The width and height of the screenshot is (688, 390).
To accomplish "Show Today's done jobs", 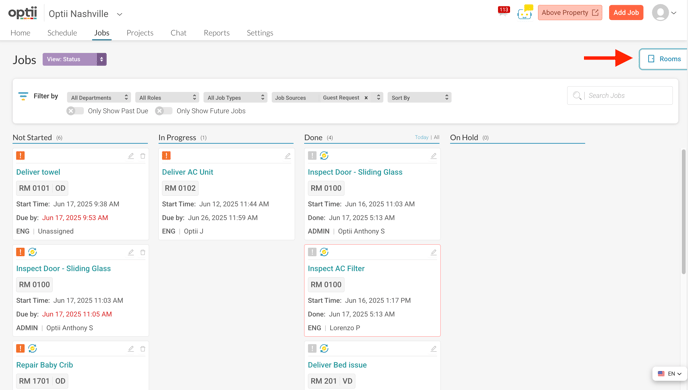I will coord(421,137).
